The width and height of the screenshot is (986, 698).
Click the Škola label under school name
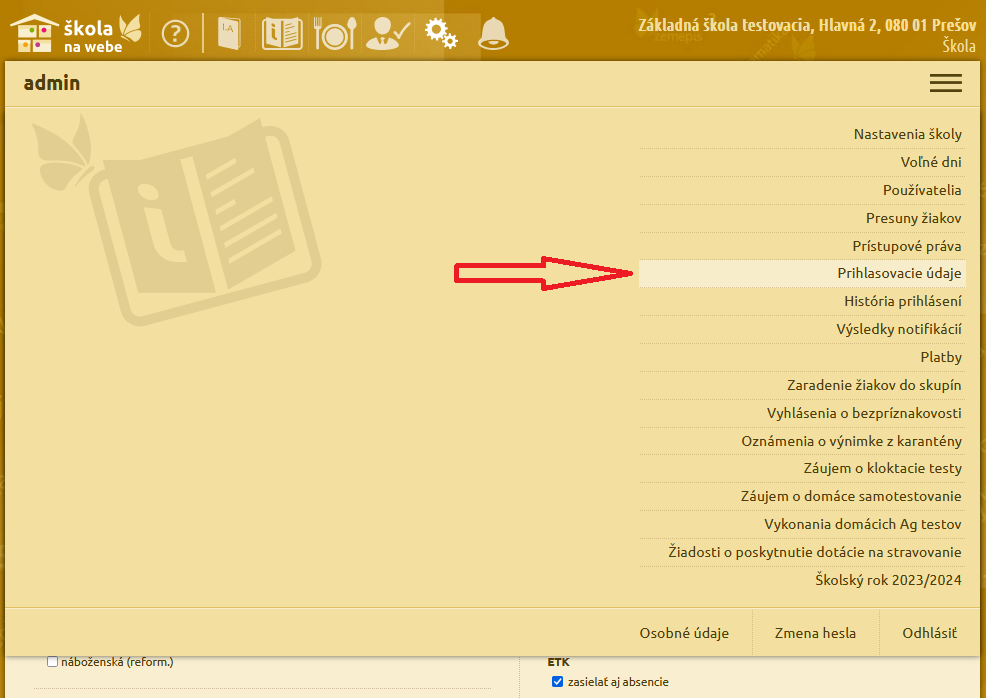959,46
